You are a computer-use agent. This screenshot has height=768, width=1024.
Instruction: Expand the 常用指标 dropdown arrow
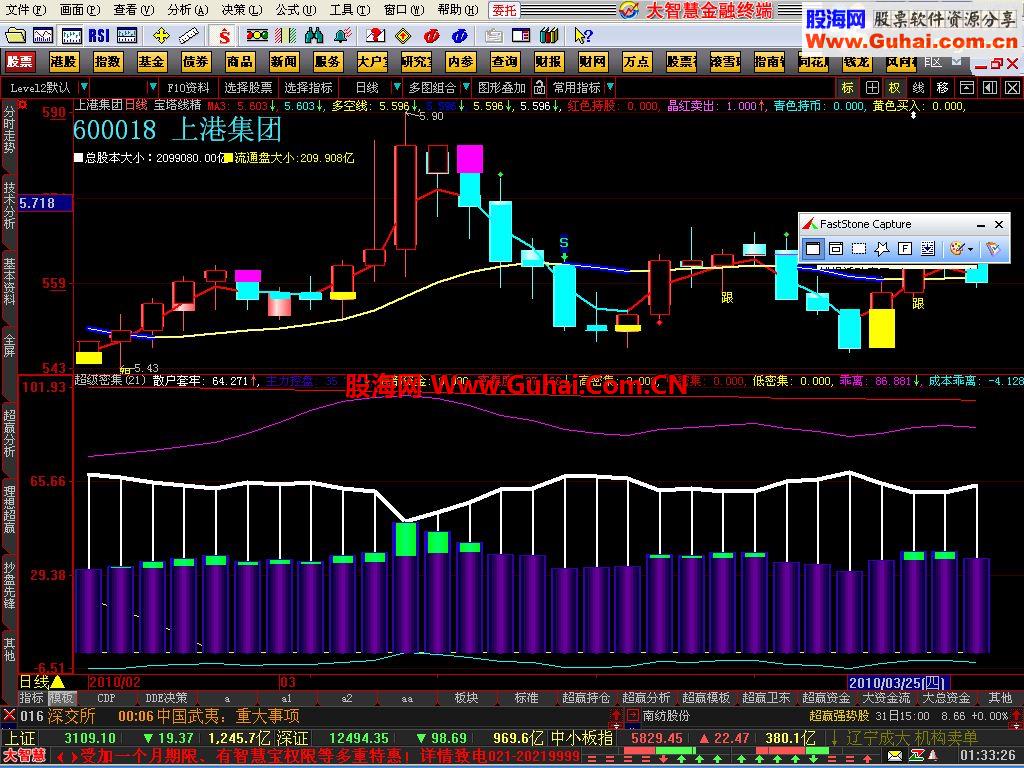pos(610,87)
